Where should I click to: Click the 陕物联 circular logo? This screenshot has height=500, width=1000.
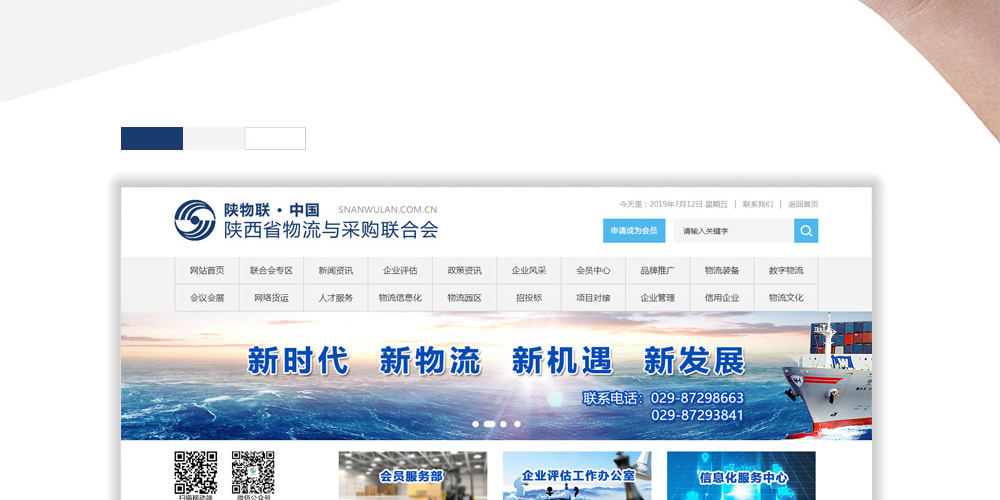point(195,220)
